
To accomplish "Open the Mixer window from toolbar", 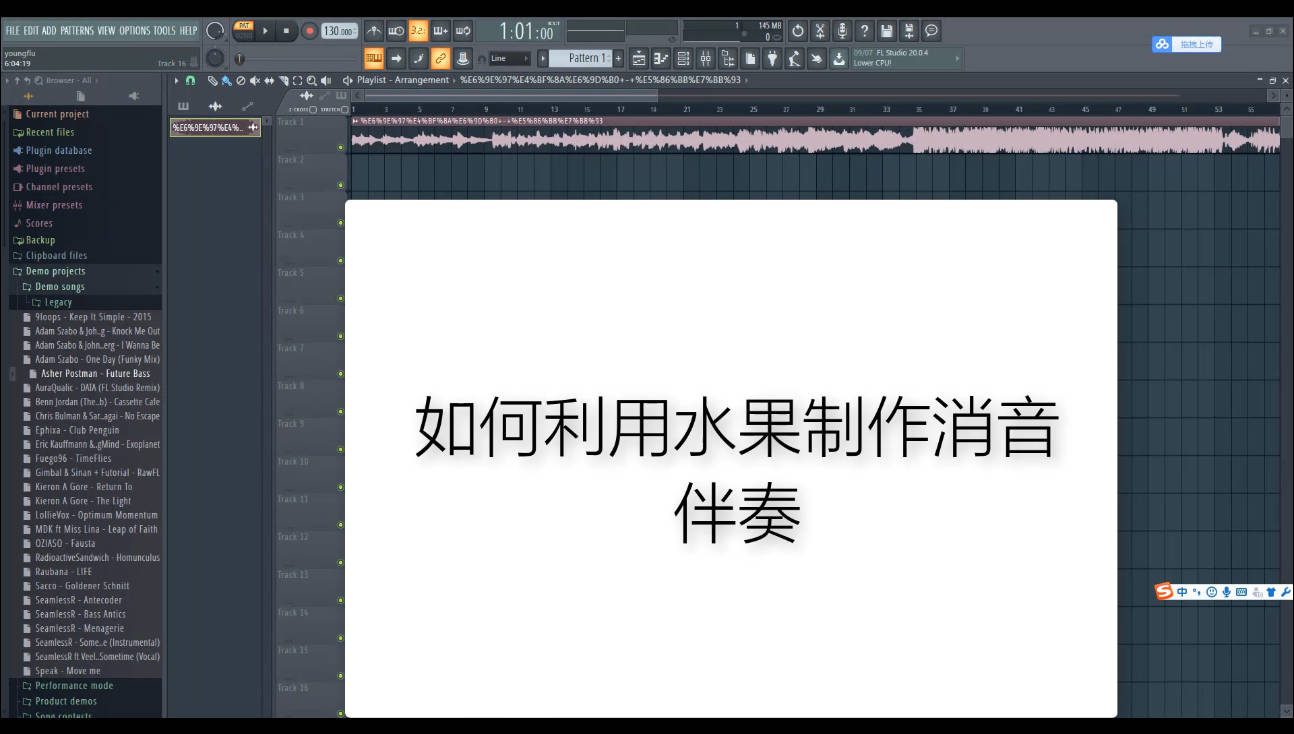I will [x=705, y=59].
